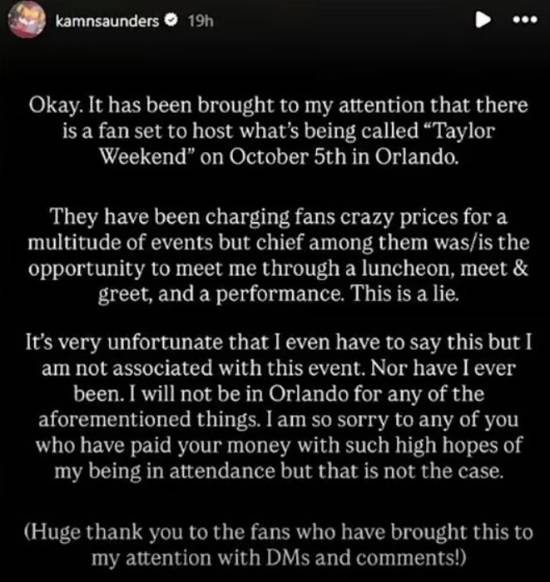This screenshot has width=550, height=582.
Task: Click the verified badge beside kamnsaunders
Action: 171,20
